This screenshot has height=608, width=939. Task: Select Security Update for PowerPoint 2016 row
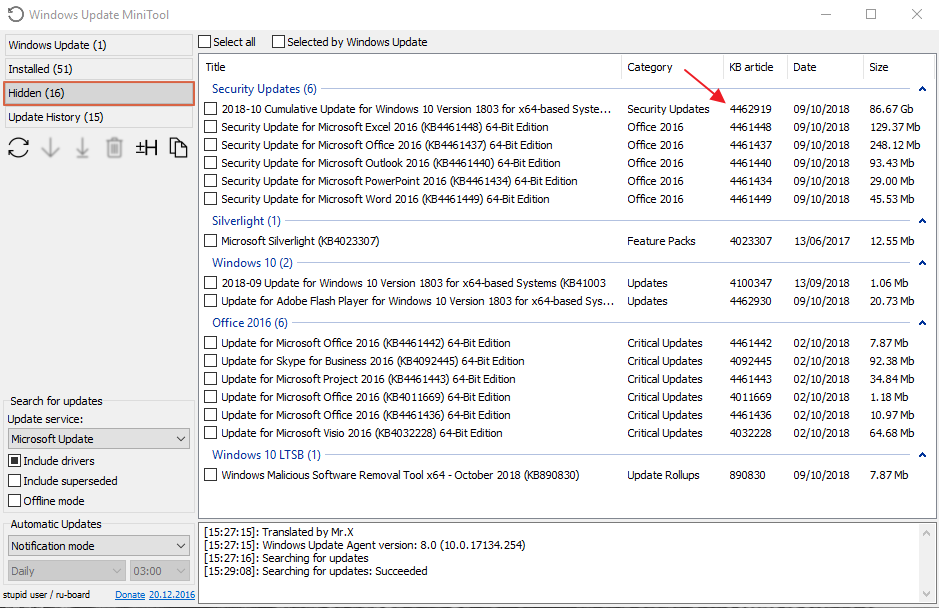(x=566, y=181)
